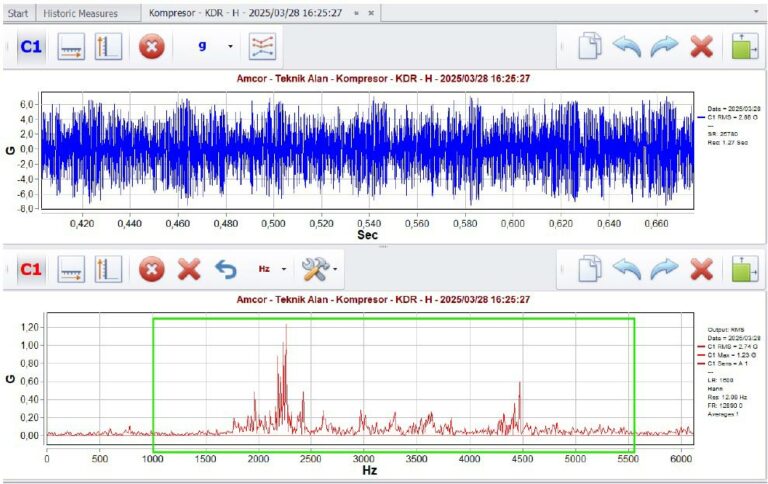The height and width of the screenshot is (484, 768).
Task: Expand the wrench tools dropdown
Action: tap(335, 269)
